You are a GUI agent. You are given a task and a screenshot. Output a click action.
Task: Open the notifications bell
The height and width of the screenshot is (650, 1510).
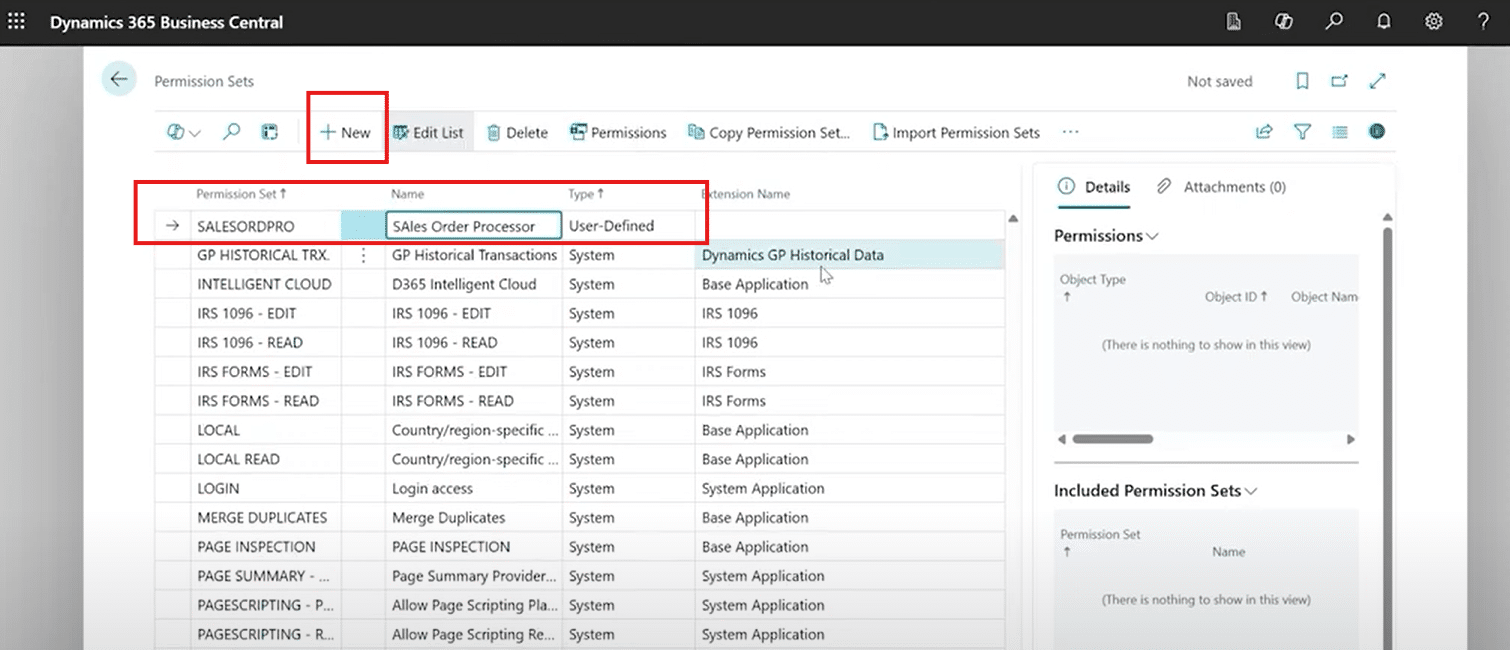[x=1384, y=21]
